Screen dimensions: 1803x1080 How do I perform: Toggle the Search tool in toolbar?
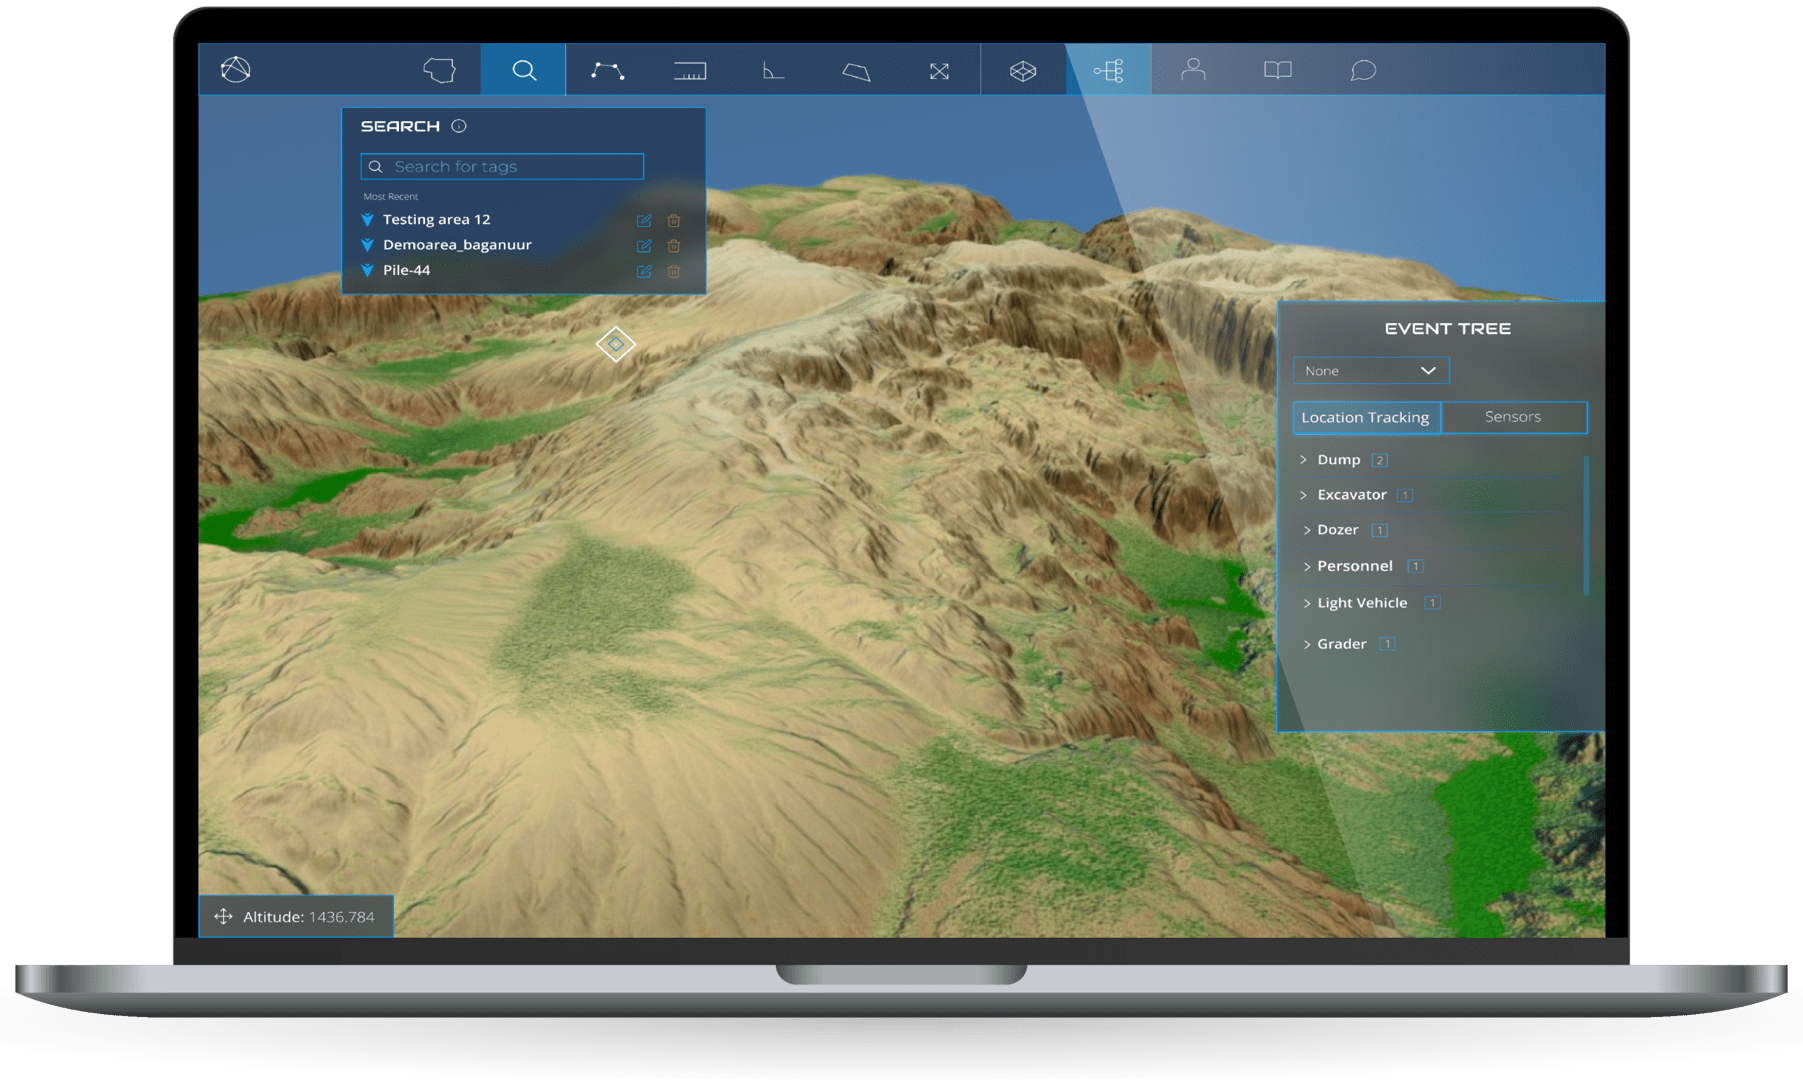click(524, 70)
